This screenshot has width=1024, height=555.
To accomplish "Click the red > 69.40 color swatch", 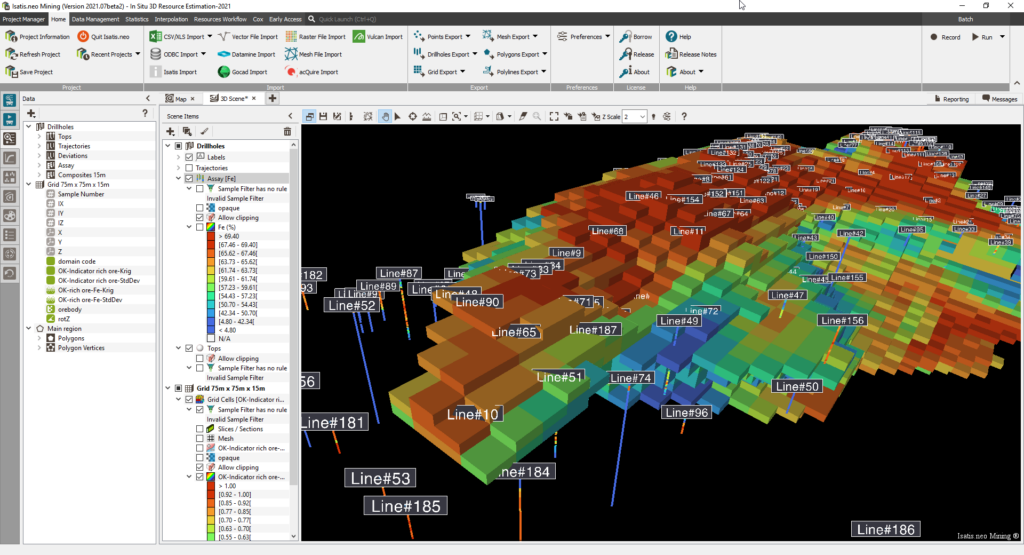I will tap(211, 236).
